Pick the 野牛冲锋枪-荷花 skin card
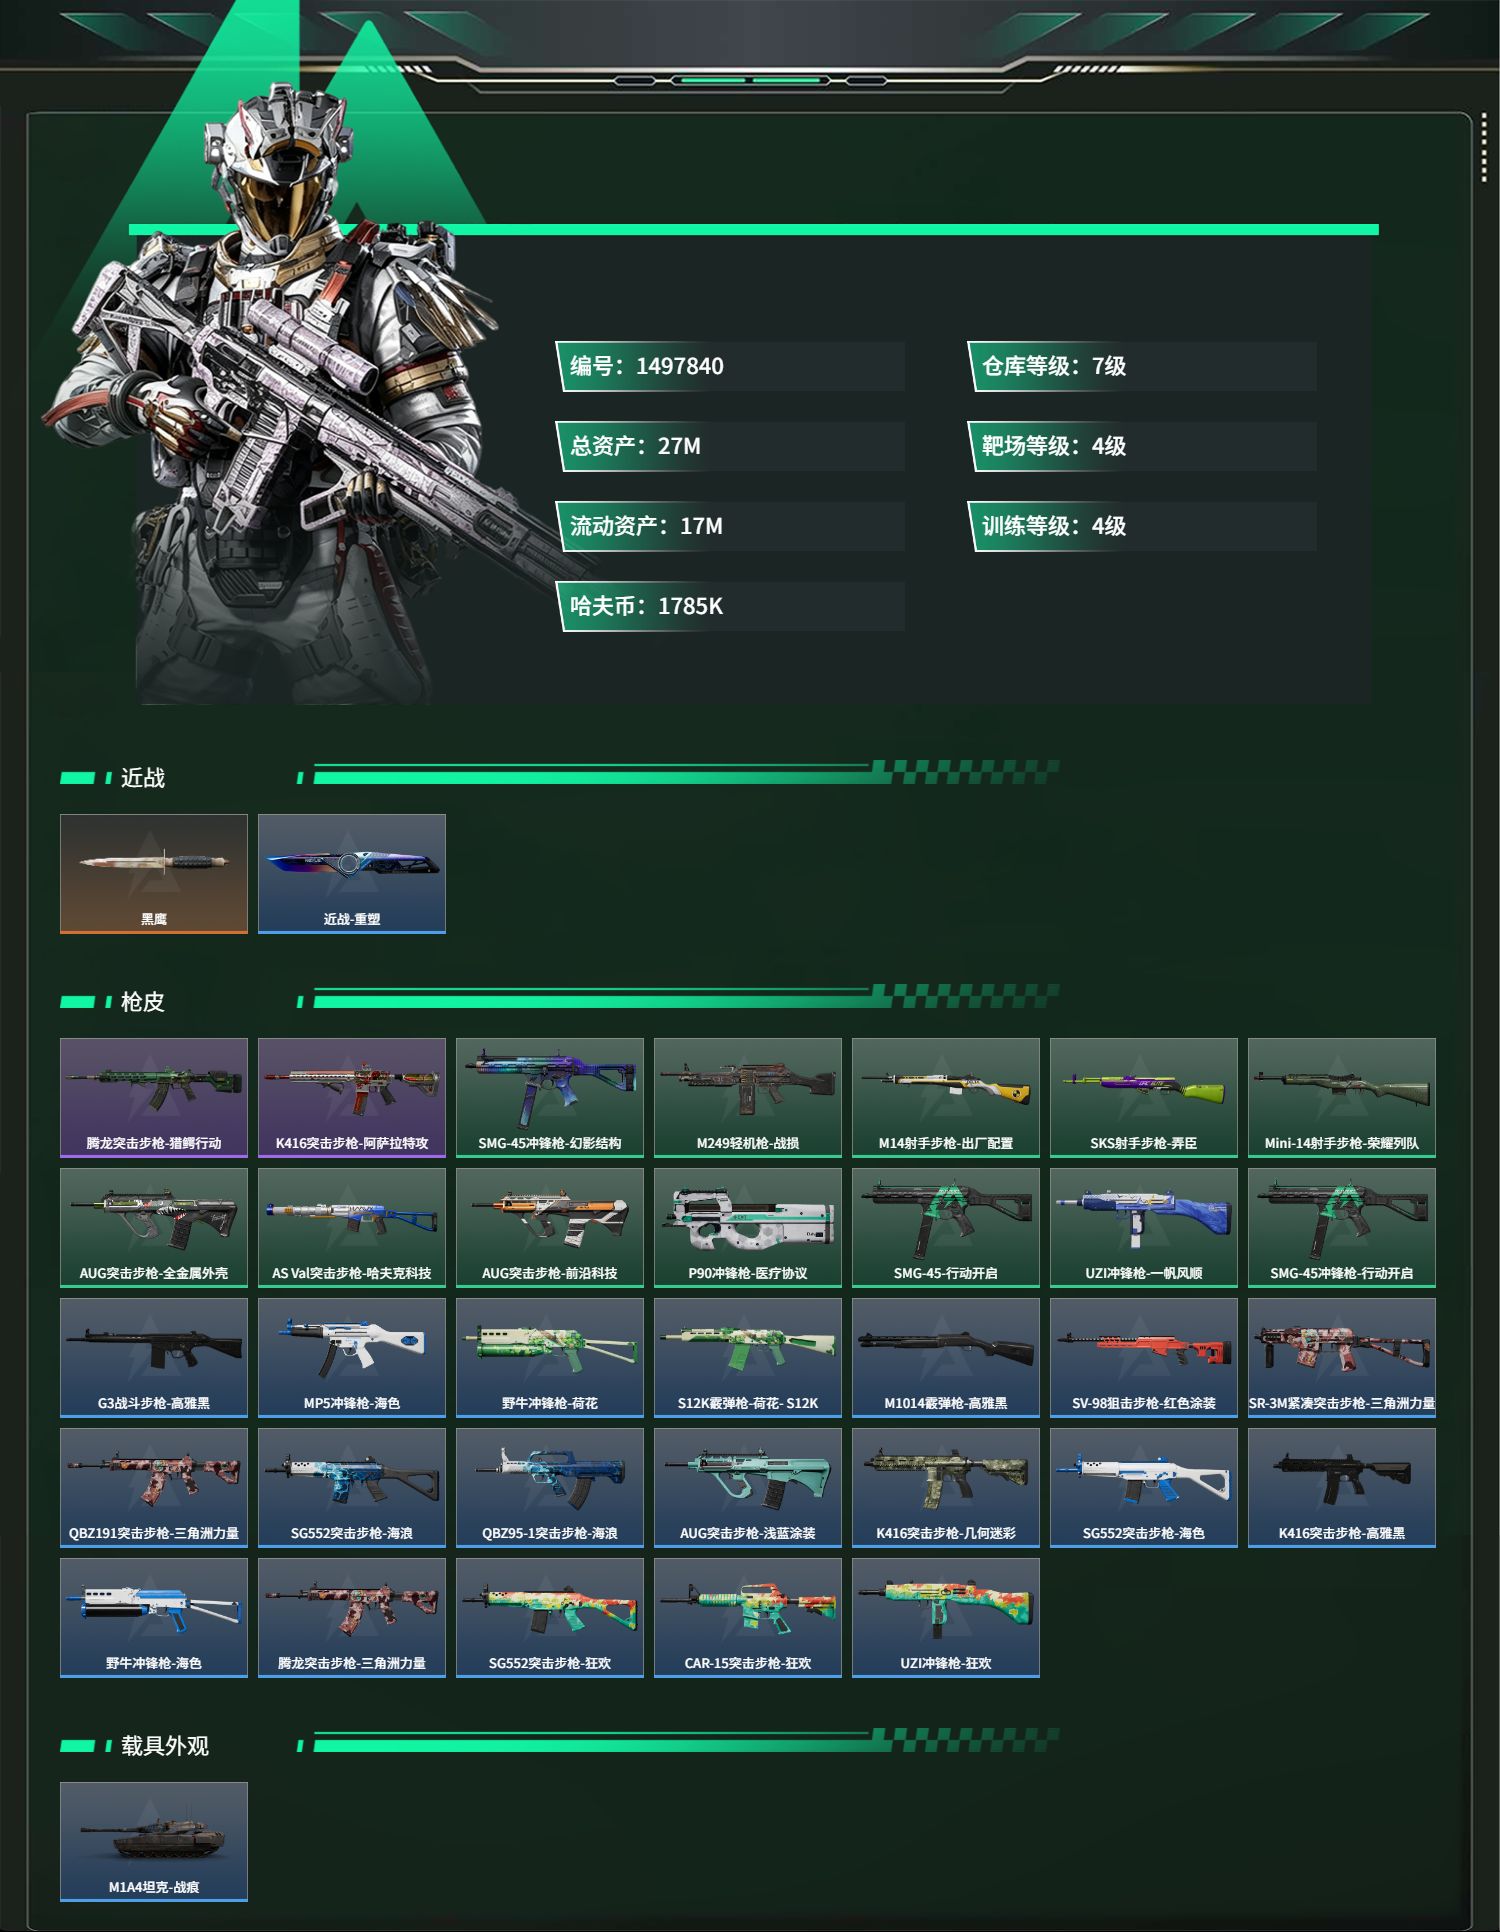The height and width of the screenshot is (1932, 1500). coord(550,1358)
